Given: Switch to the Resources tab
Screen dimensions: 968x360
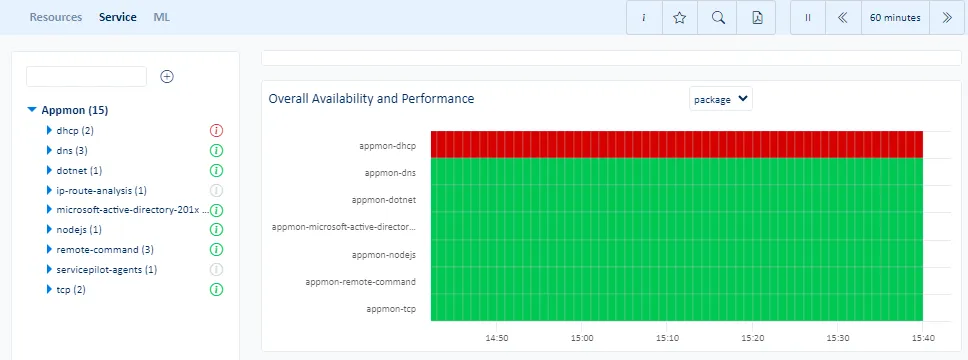Looking at the screenshot, I should coord(56,17).
